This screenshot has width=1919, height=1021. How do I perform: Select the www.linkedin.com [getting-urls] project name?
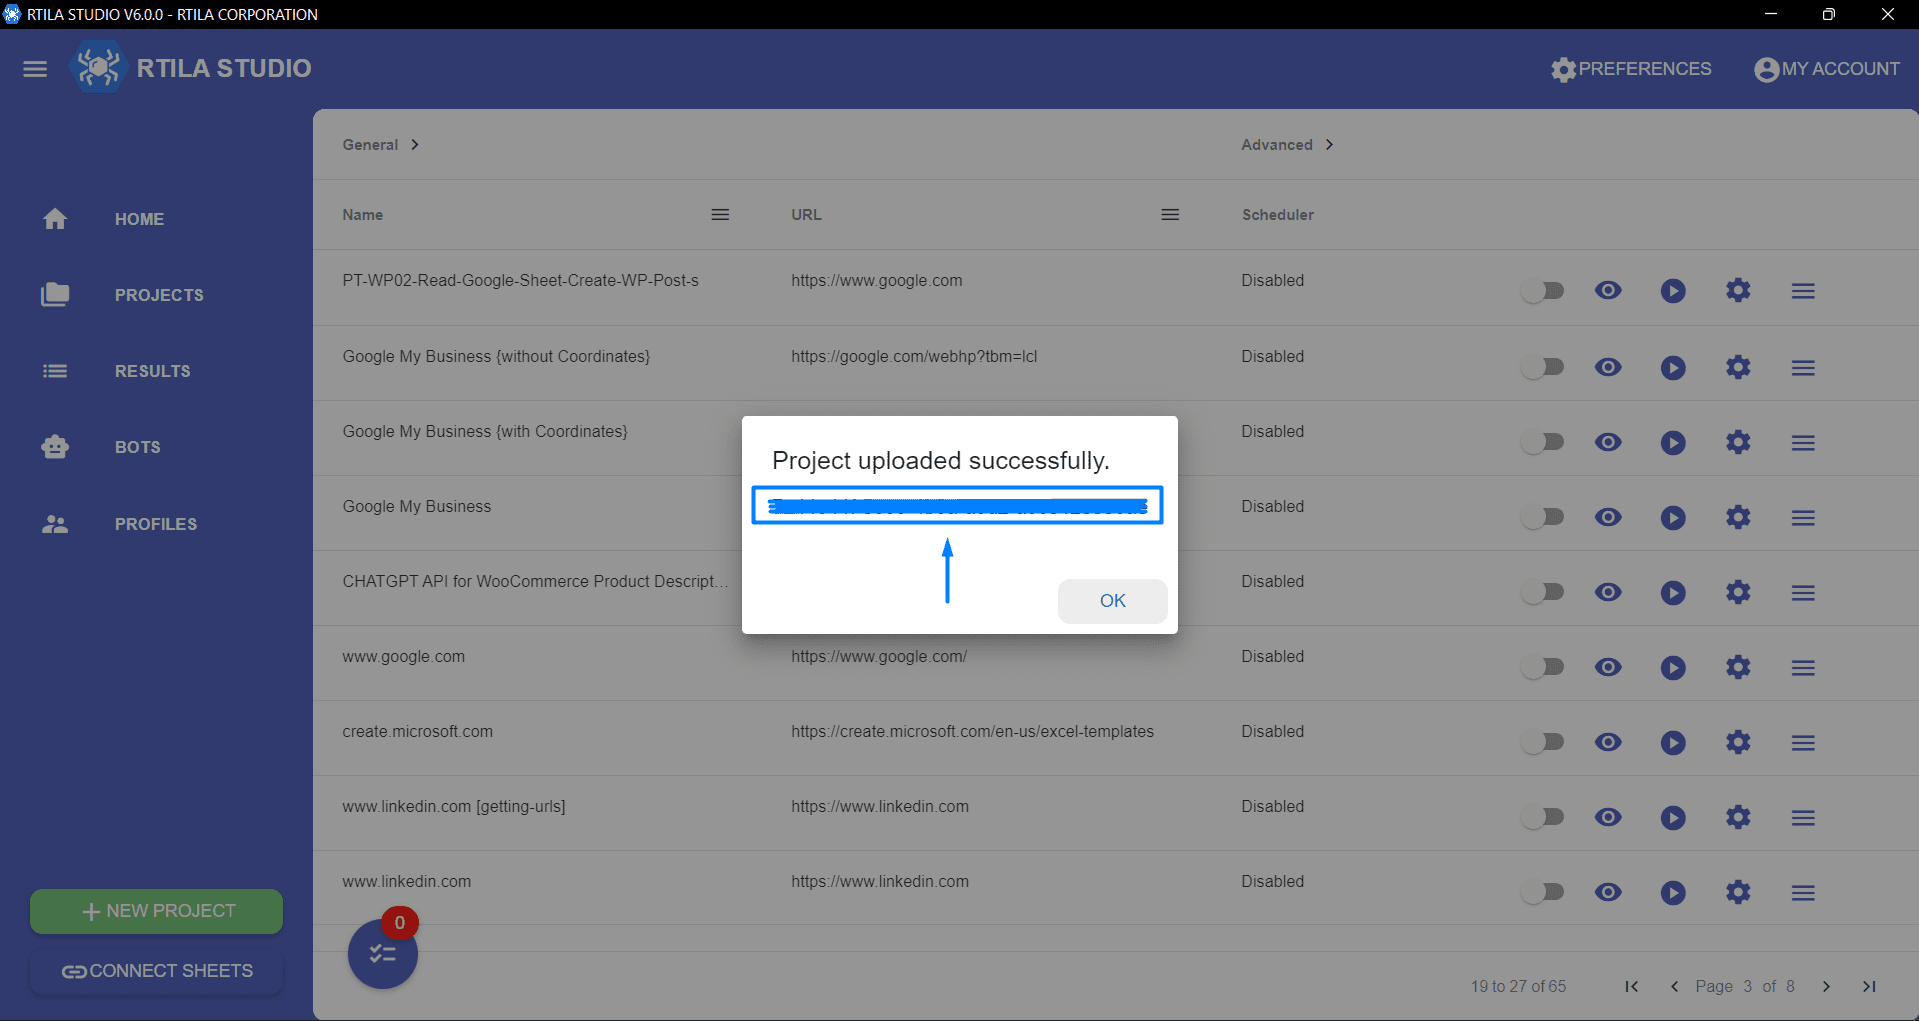[454, 807]
